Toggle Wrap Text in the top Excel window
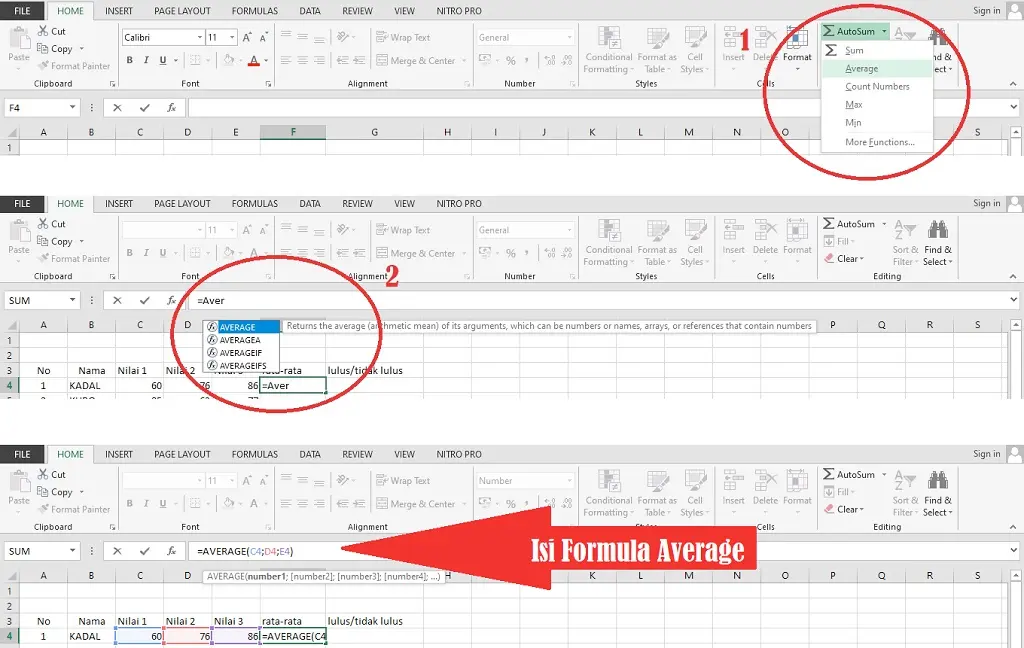 point(404,37)
